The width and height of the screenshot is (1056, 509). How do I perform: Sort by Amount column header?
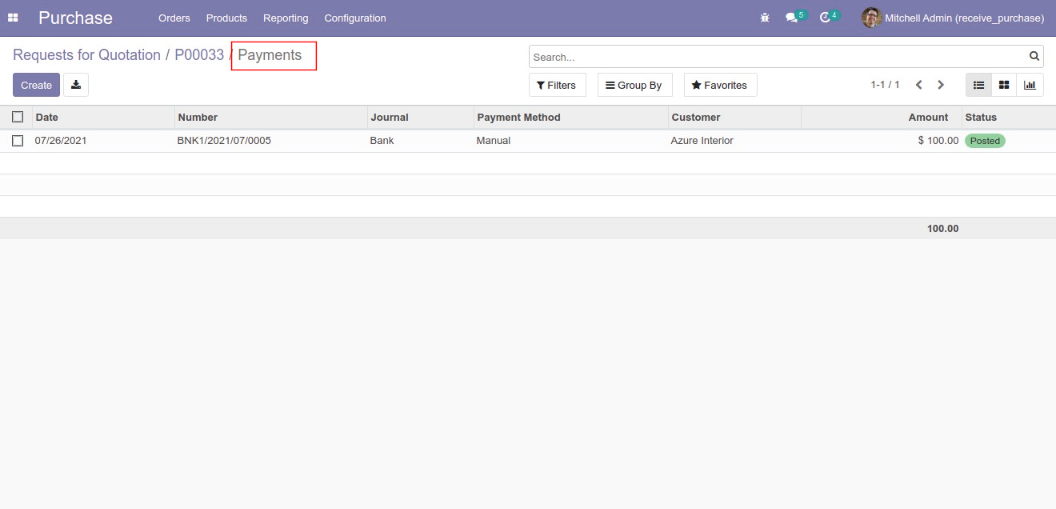tap(882, 117)
